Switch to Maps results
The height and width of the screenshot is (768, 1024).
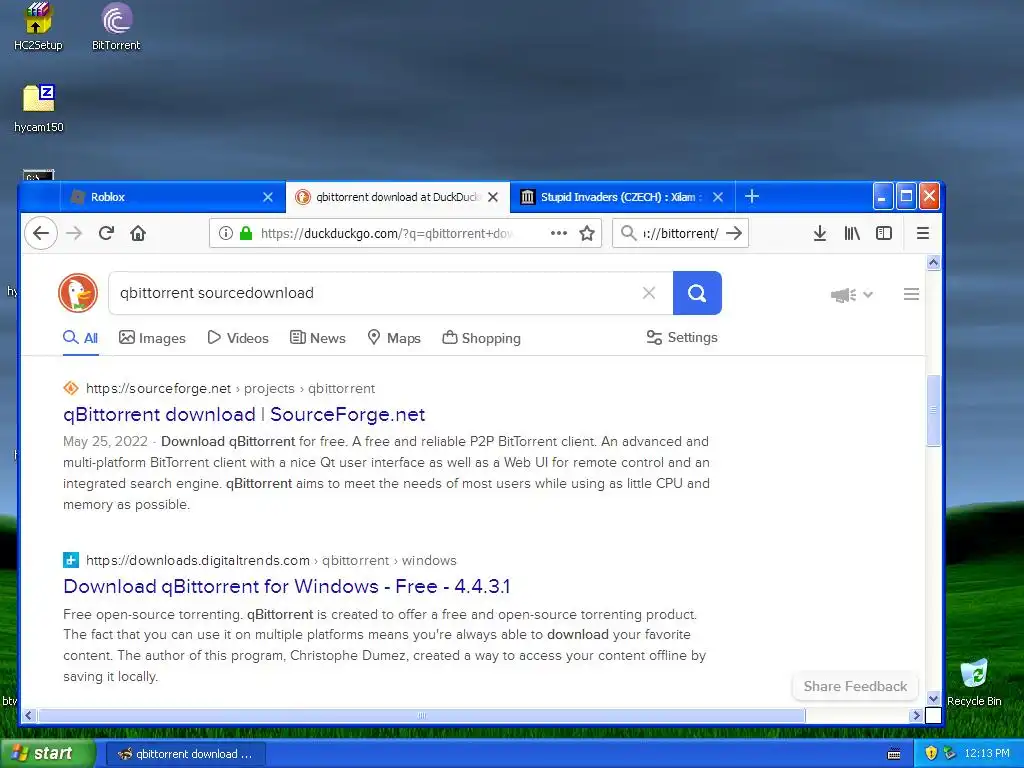(x=394, y=338)
